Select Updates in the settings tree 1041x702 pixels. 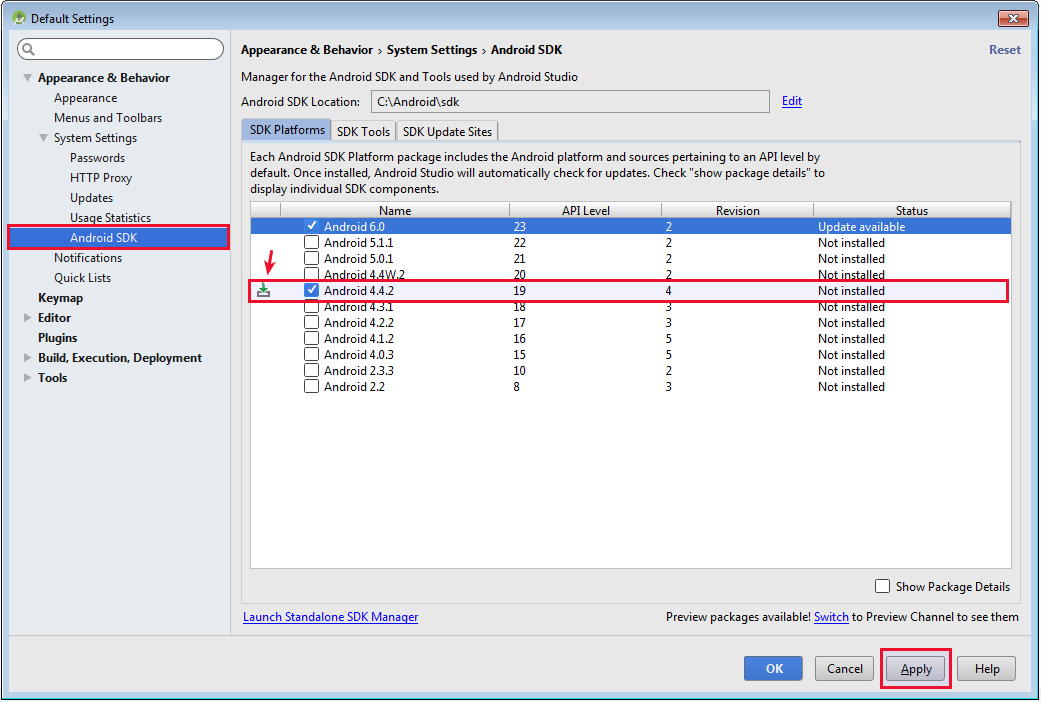click(x=92, y=197)
